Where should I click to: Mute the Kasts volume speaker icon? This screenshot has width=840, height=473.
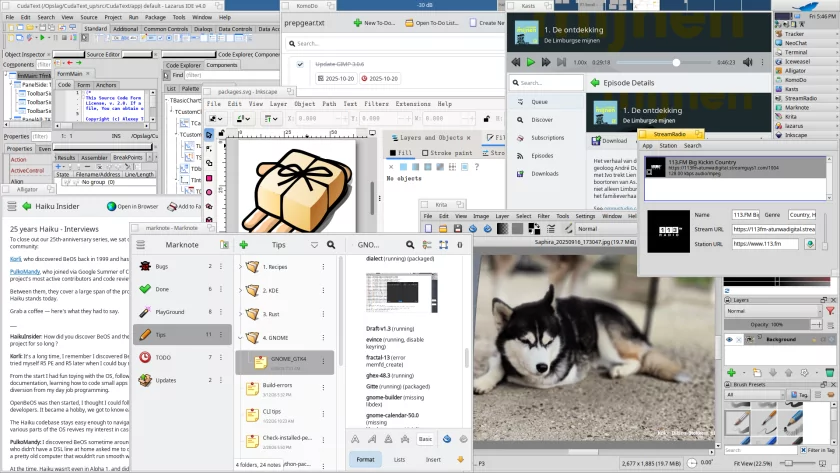747,62
